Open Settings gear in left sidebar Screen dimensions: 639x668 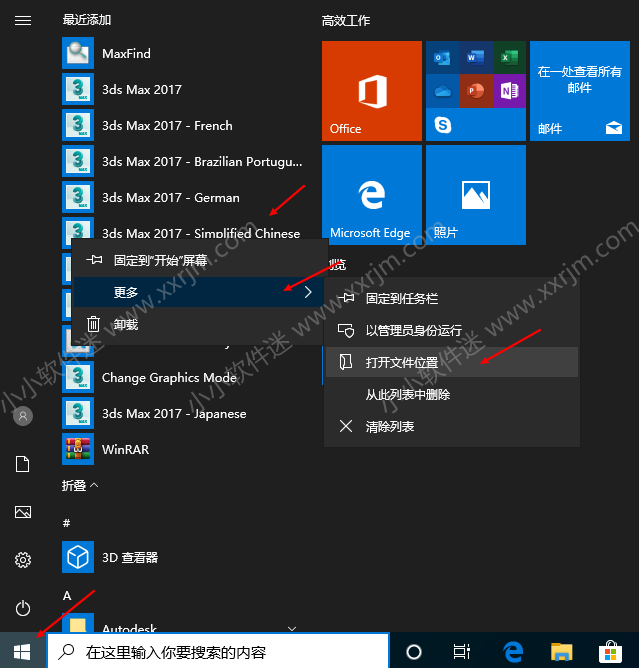coord(23,560)
